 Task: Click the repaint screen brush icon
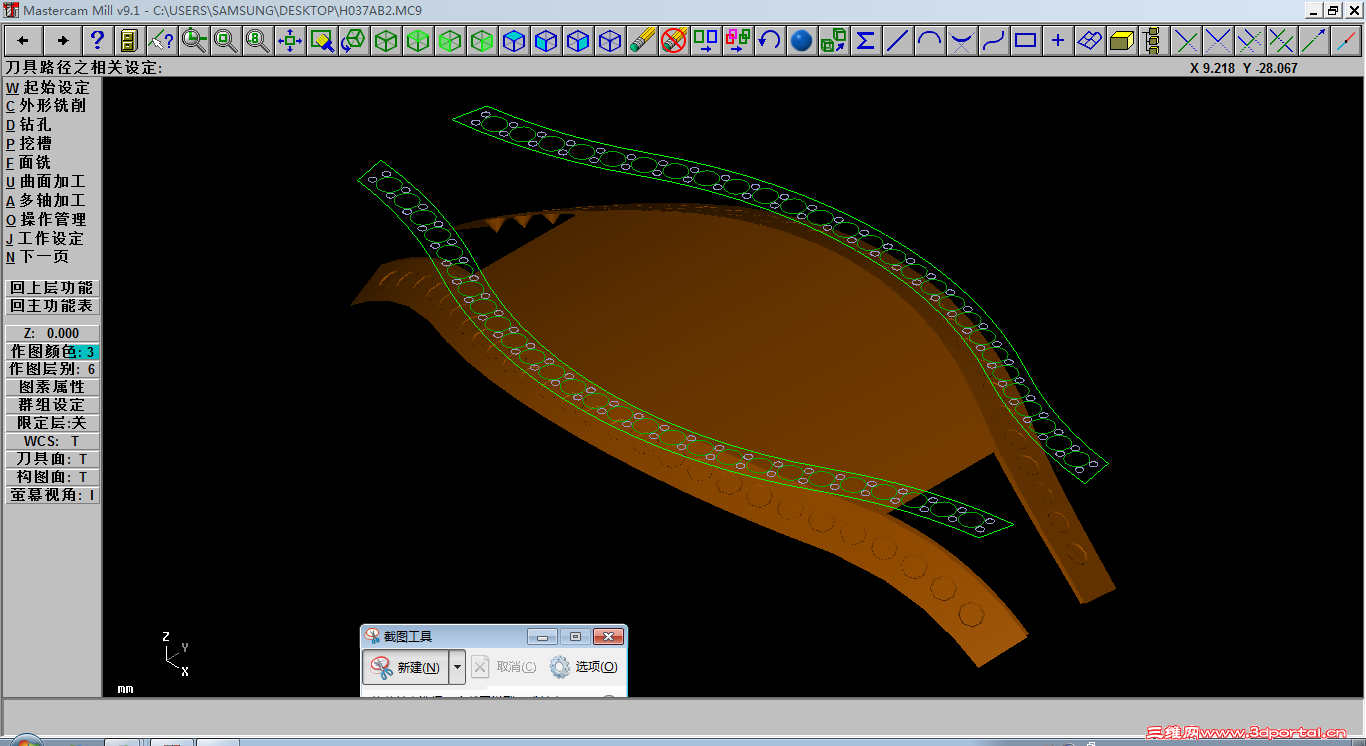pos(321,41)
